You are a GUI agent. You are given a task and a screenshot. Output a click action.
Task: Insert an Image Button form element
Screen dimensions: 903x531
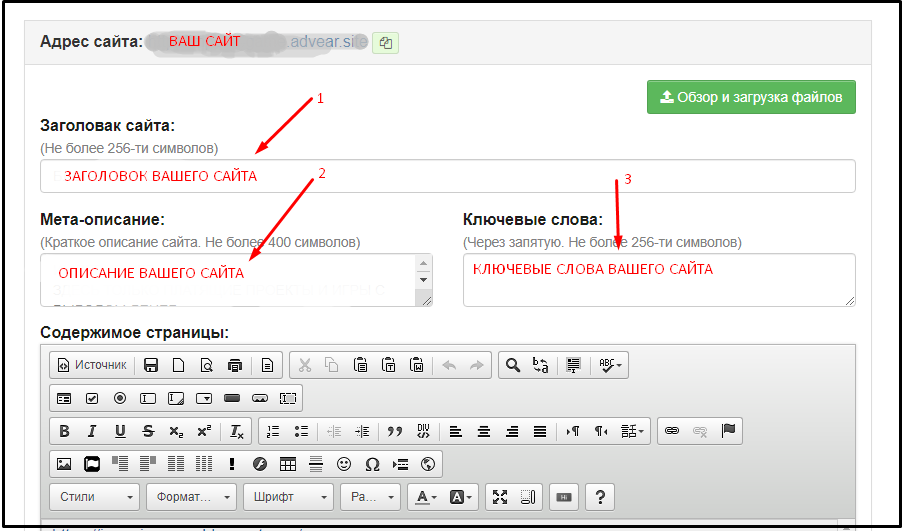260,399
